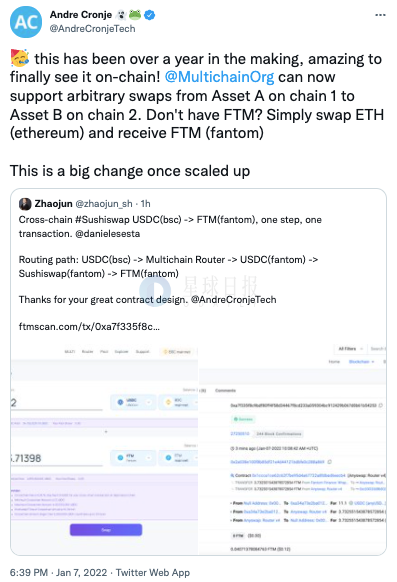Click the blue verified badge
397x582 pixels.
tap(150, 15)
